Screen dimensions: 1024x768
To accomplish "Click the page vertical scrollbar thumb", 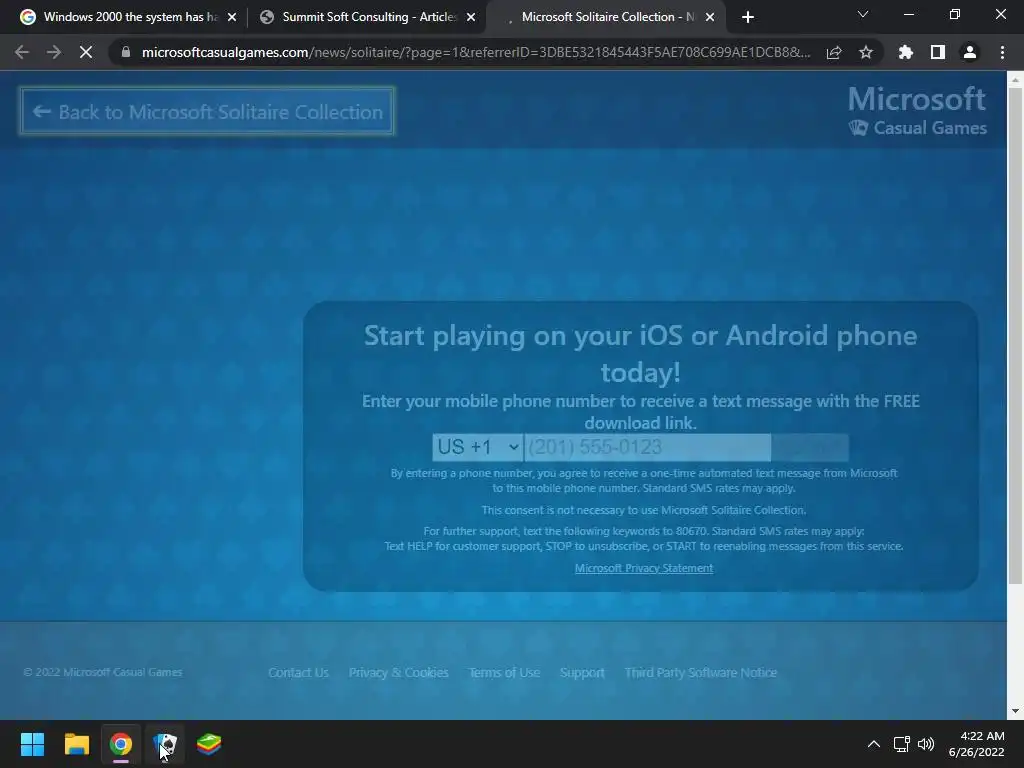I will coord(1015,336).
